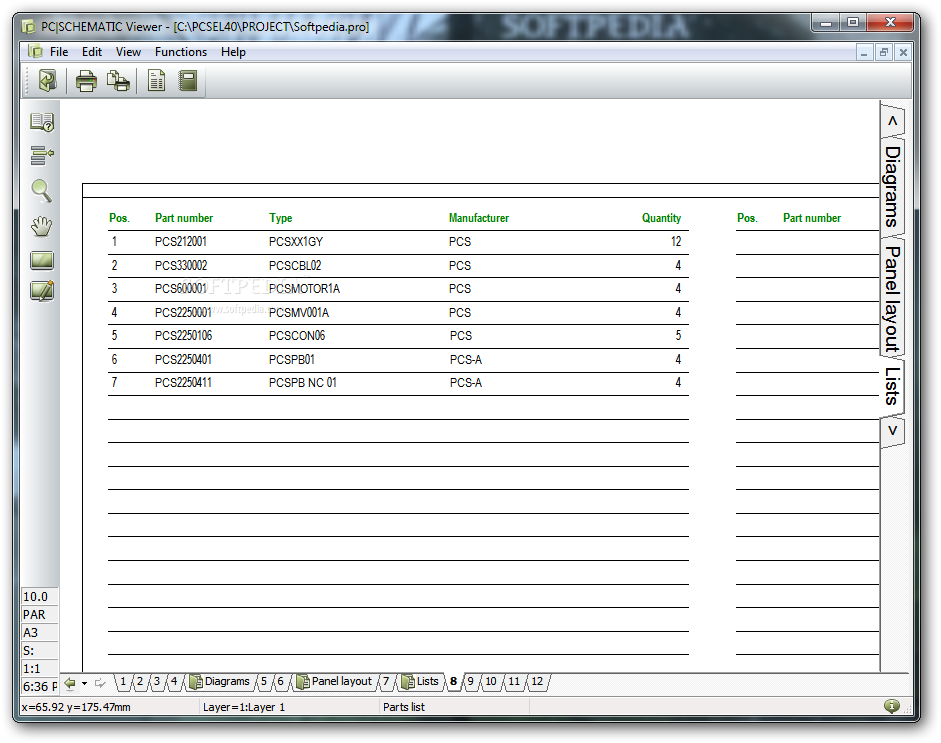941x743 pixels.
Task: Click the up chevron above Diagrams tab
Action: click(892, 121)
